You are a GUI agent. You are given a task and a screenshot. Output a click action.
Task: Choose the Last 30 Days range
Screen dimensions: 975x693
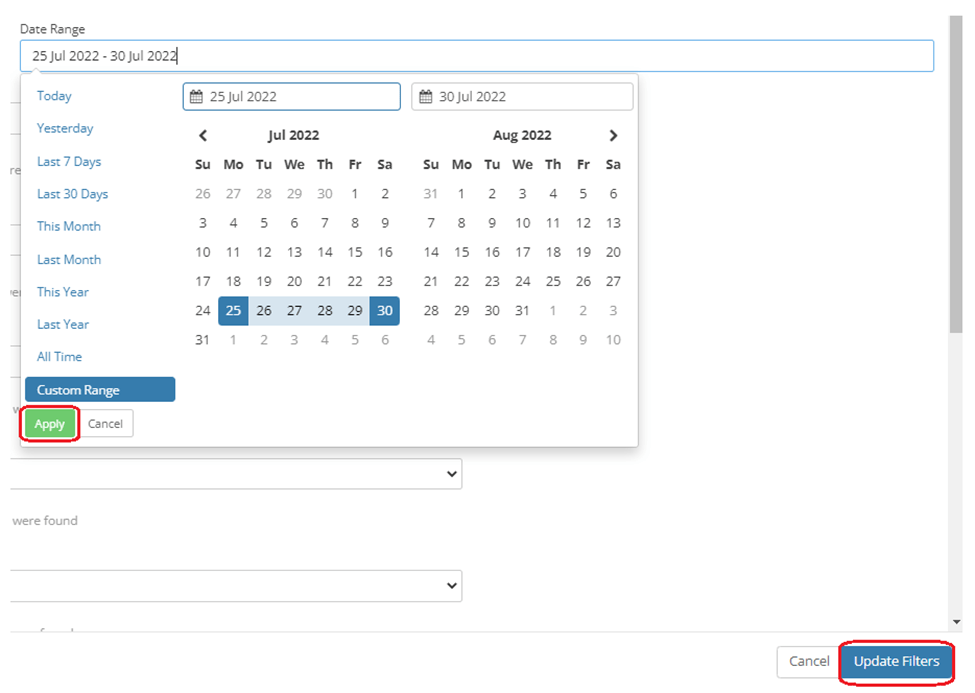coord(72,193)
